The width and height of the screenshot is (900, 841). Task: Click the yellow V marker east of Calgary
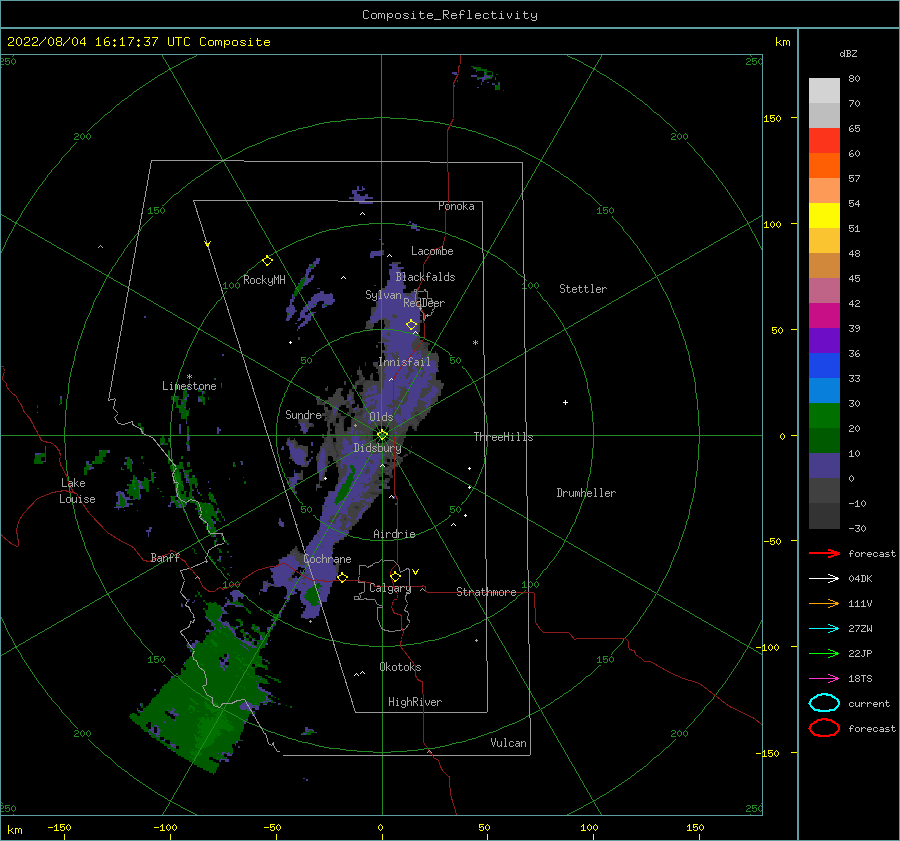pyautogui.click(x=416, y=572)
